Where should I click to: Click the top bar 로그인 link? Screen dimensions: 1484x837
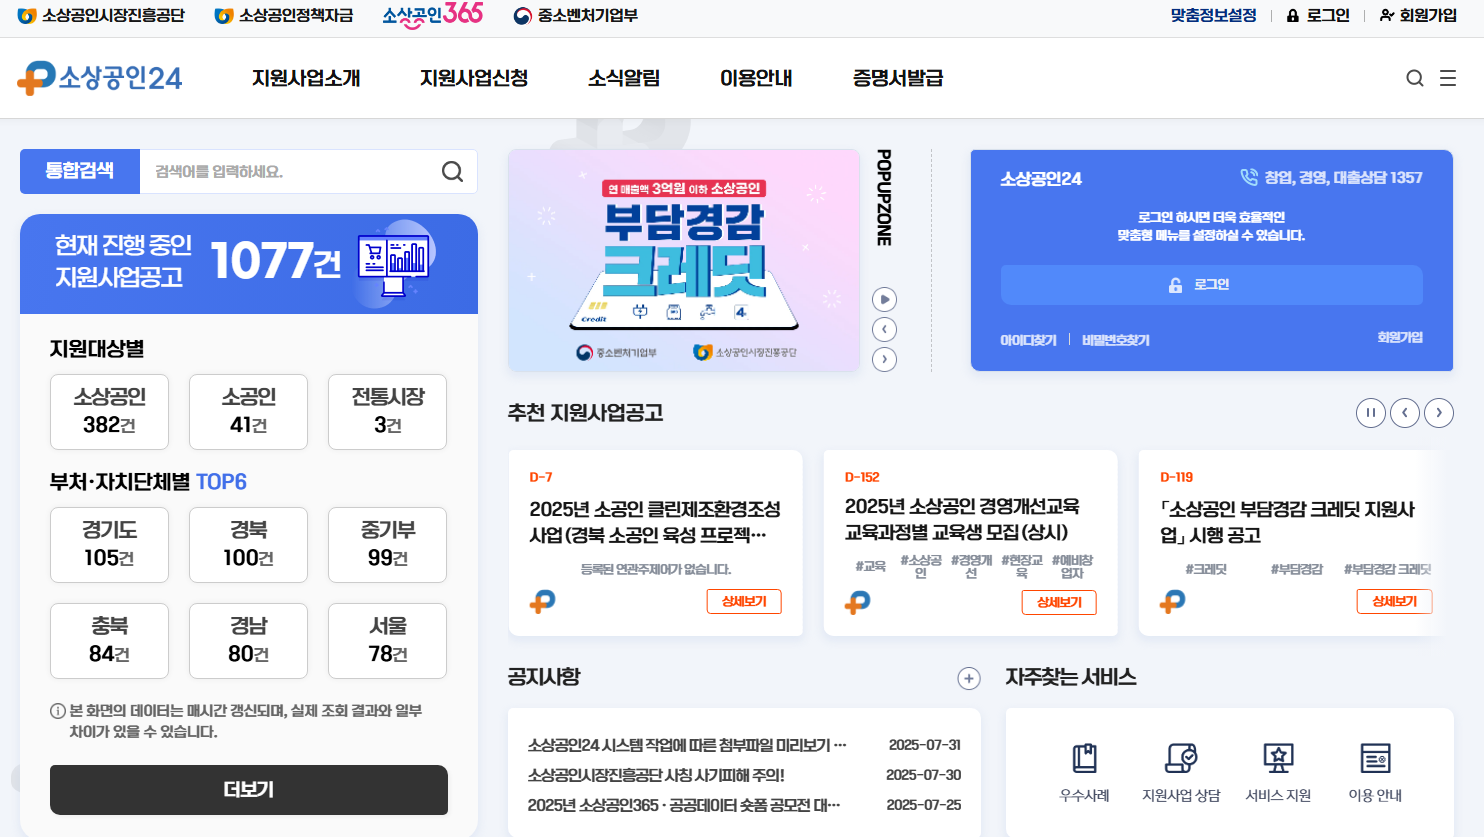click(1318, 15)
